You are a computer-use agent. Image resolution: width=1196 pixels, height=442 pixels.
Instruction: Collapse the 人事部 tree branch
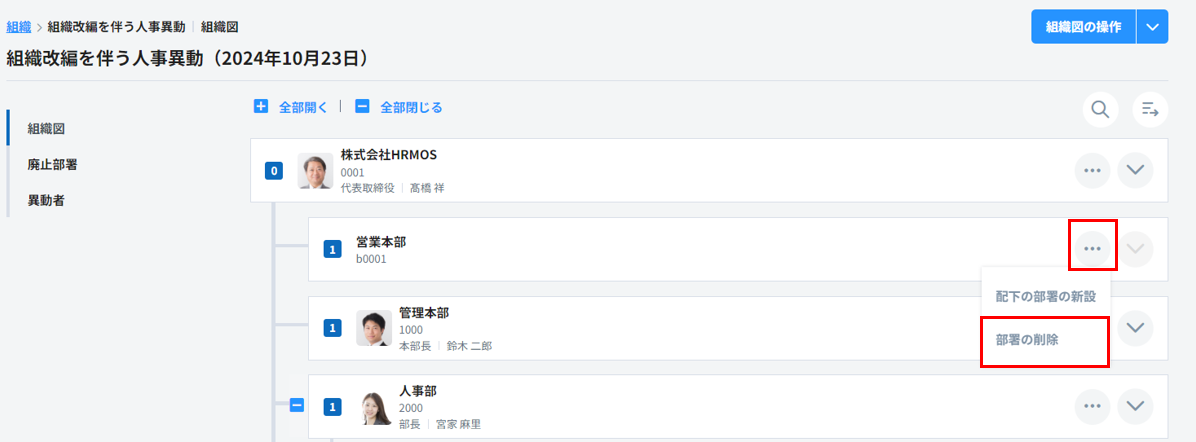[296, 406]
